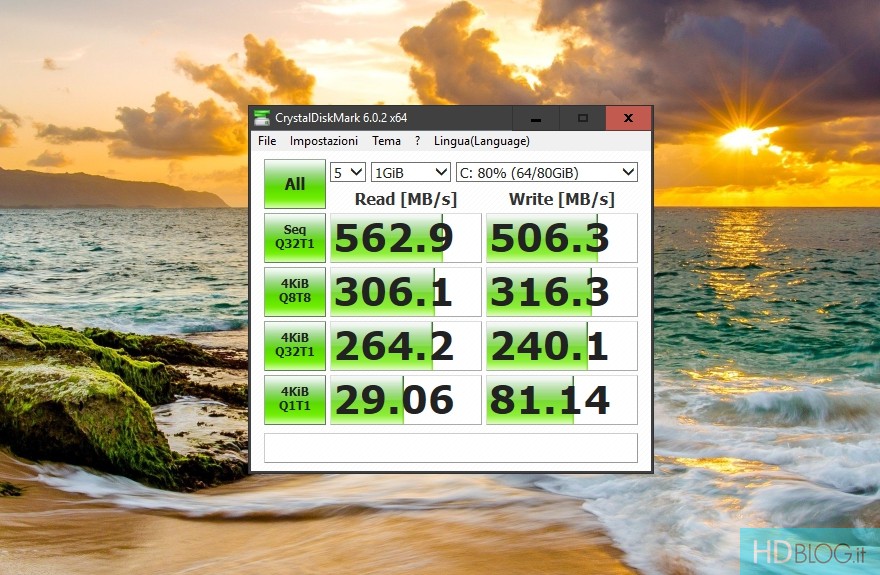880x575 pixels.
Task: Start the 4KiB Q32T1 test
Action: click(295, 345)
